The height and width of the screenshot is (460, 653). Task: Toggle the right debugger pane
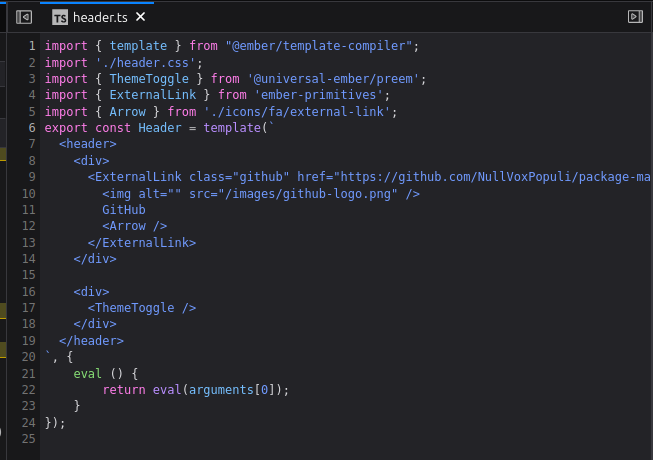click(x=635, y=17)
